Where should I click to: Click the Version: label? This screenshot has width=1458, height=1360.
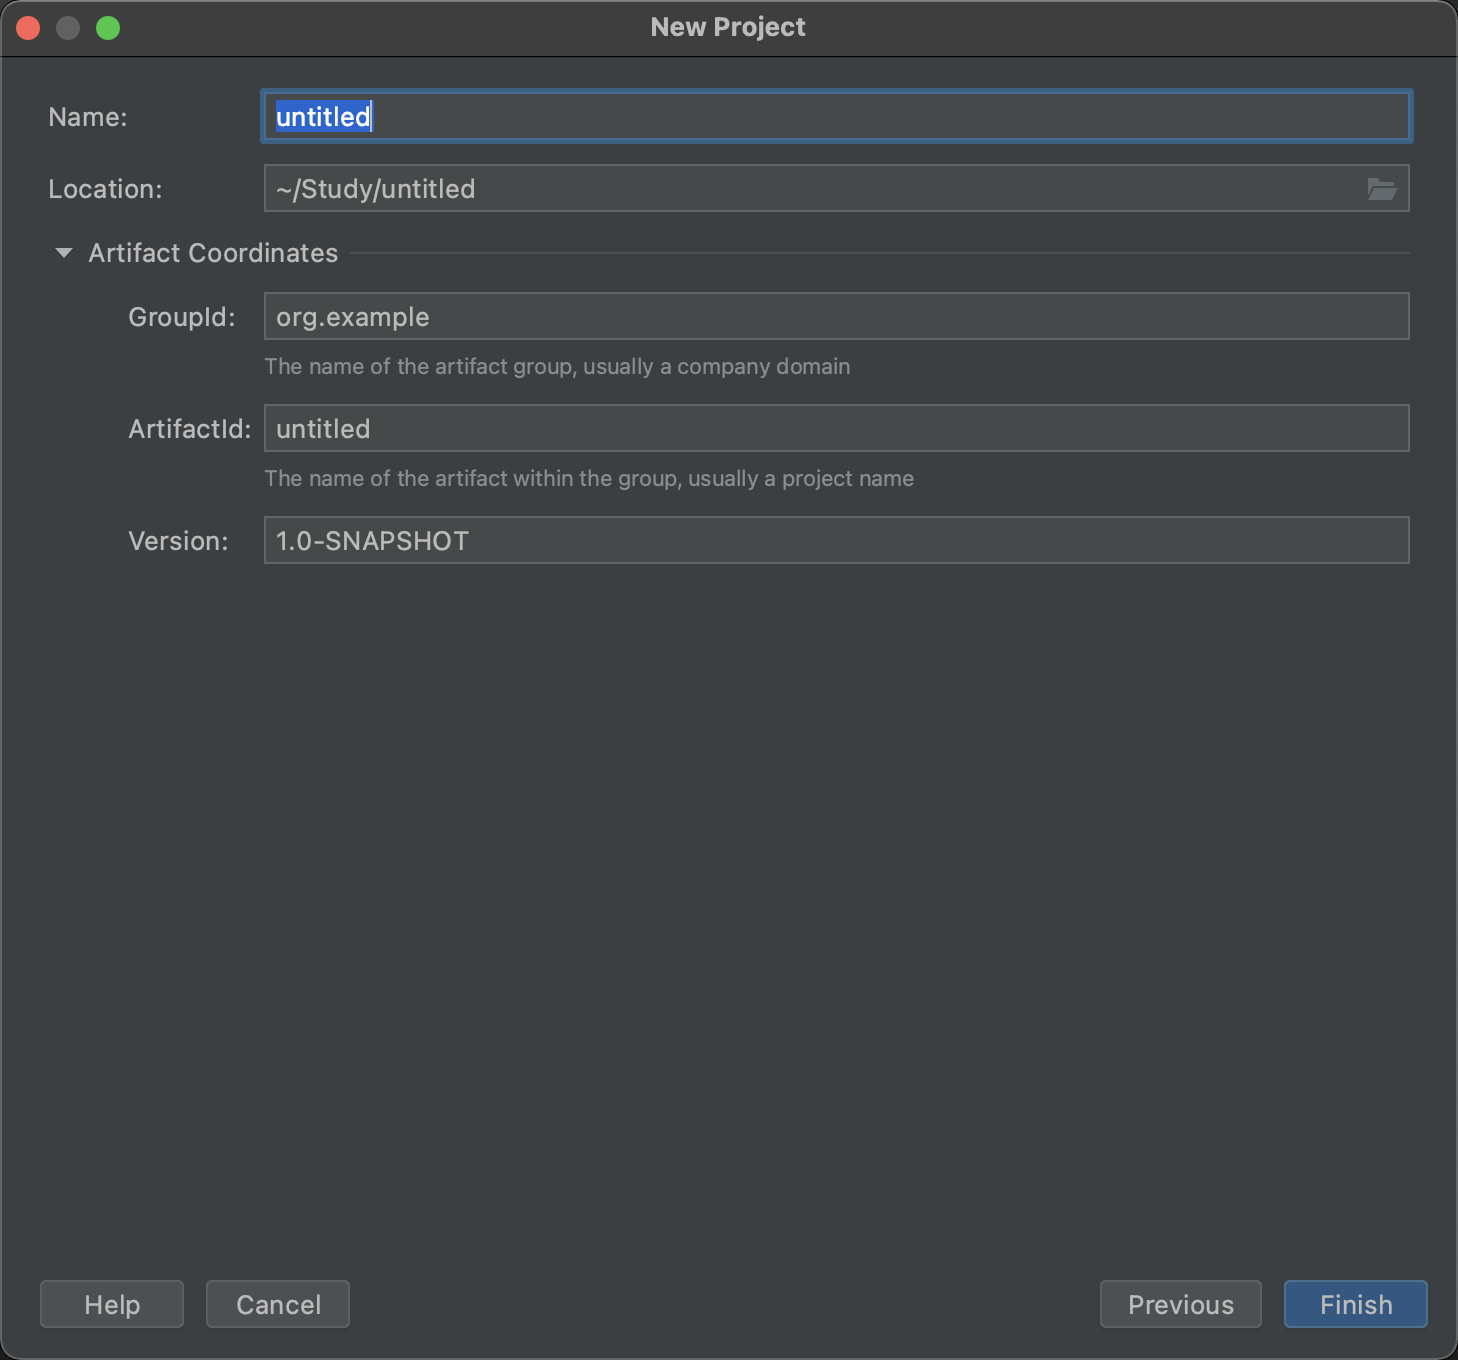tap(178, 541)
